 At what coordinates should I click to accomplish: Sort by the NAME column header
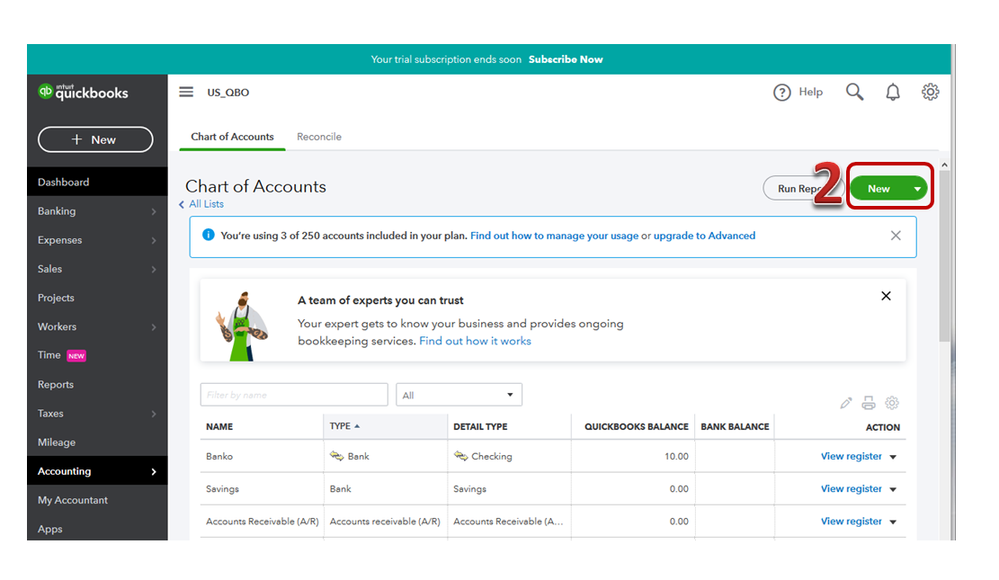tap(219, 426)
